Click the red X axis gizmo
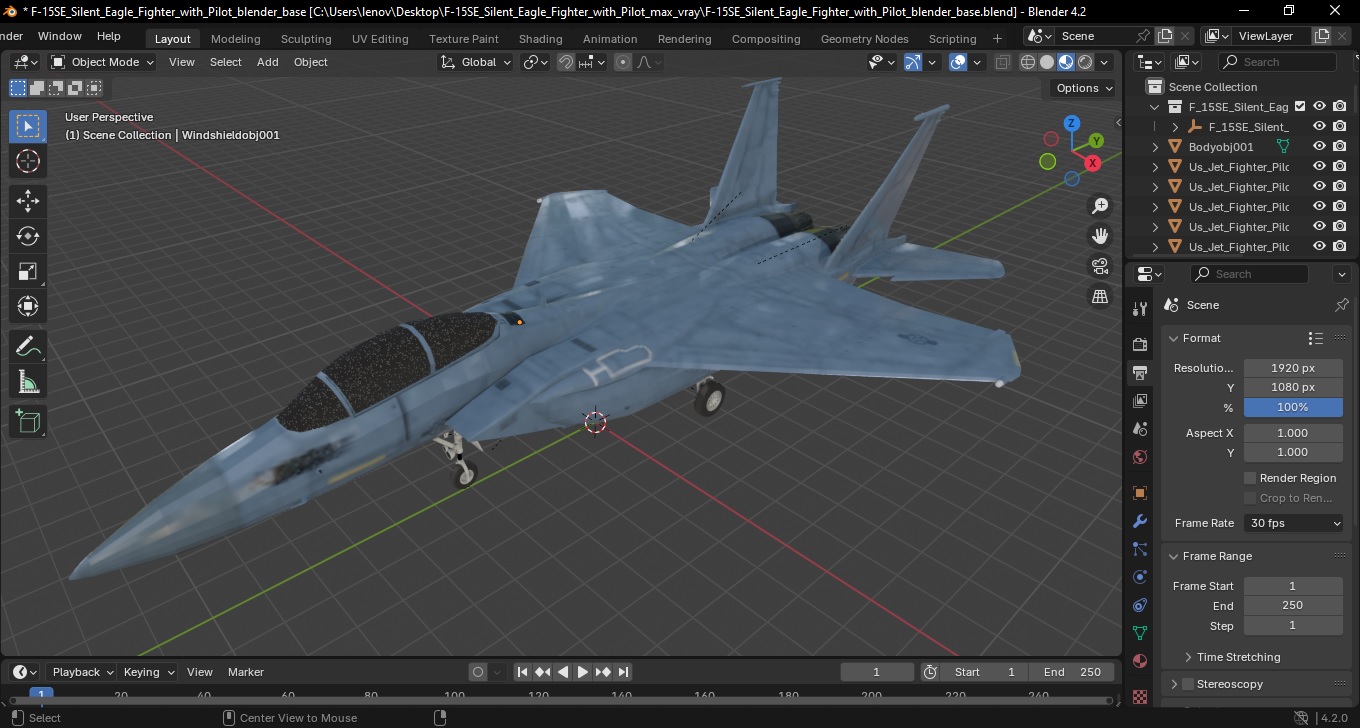Screen dimensions: 1360x728 click(1093, 162)
